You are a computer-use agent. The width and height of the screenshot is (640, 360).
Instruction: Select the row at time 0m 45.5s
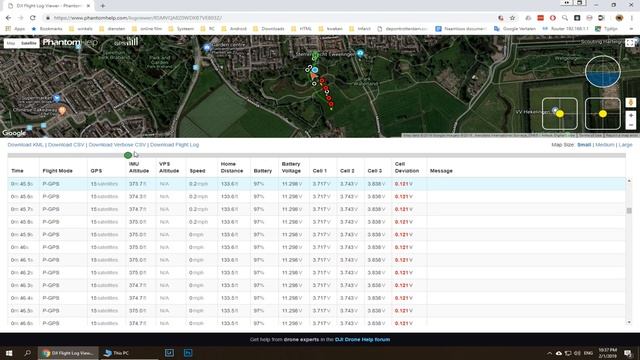pos(316,184)
